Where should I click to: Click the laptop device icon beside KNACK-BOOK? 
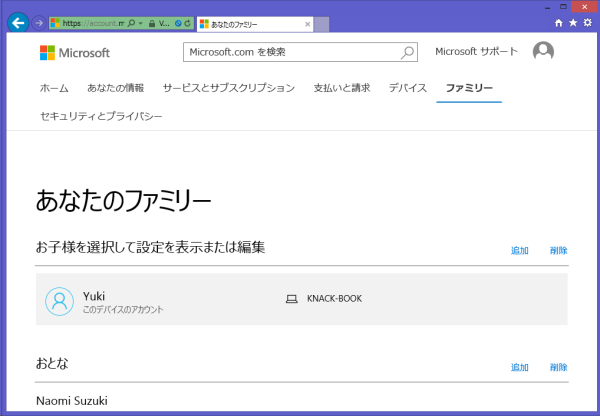pos(292,299)
